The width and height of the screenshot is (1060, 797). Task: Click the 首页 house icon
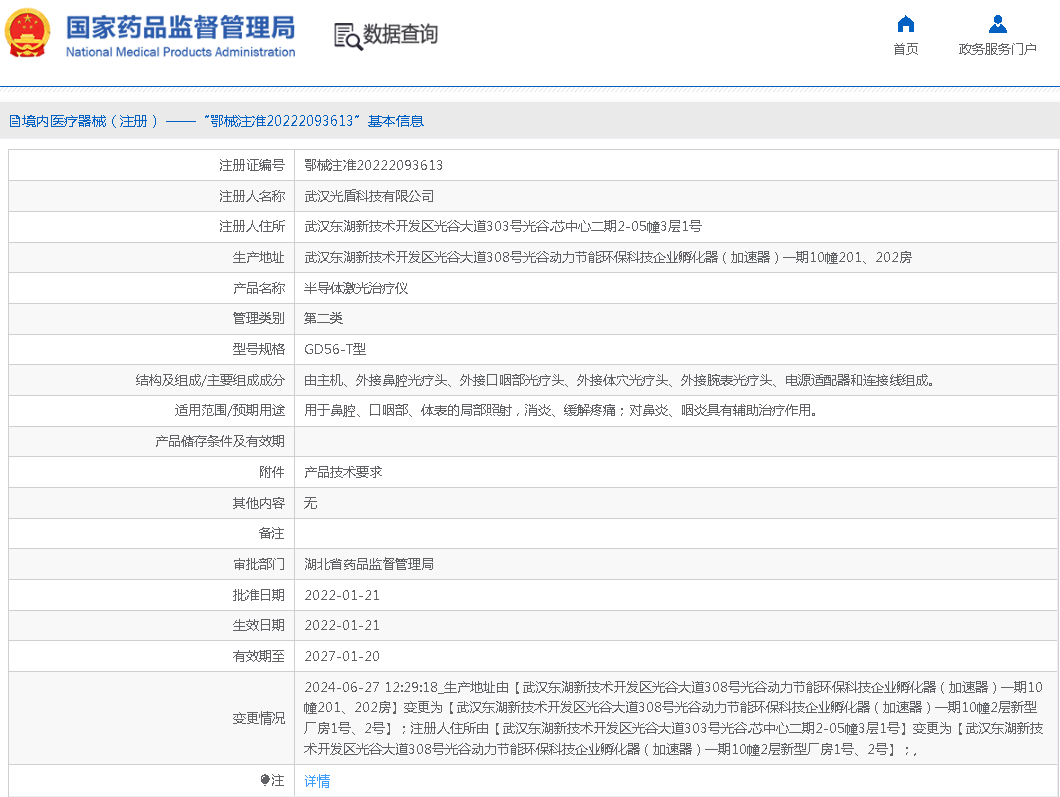[x=905, y=24]
